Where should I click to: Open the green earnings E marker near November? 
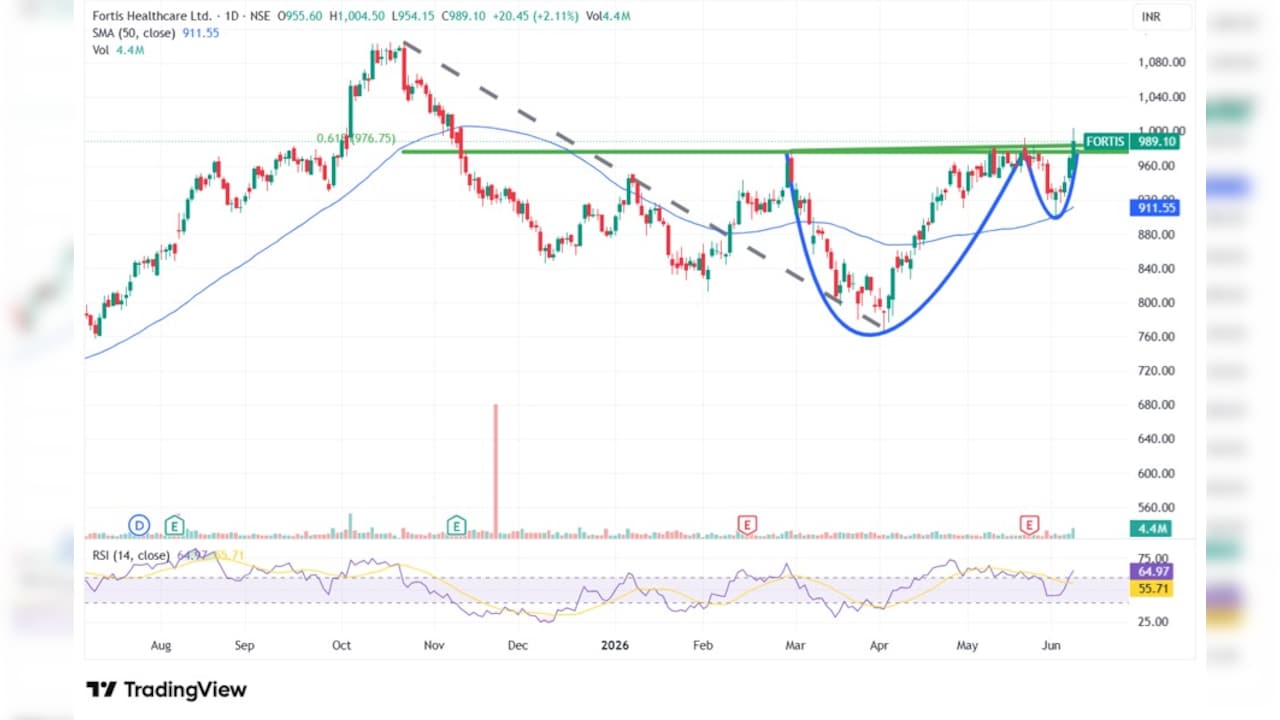coord(457,524)
